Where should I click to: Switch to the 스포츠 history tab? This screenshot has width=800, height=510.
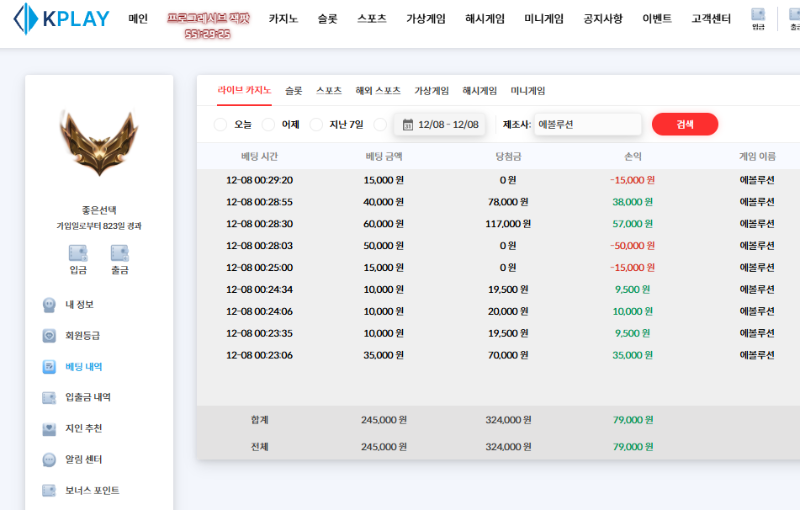pos(329,91)
